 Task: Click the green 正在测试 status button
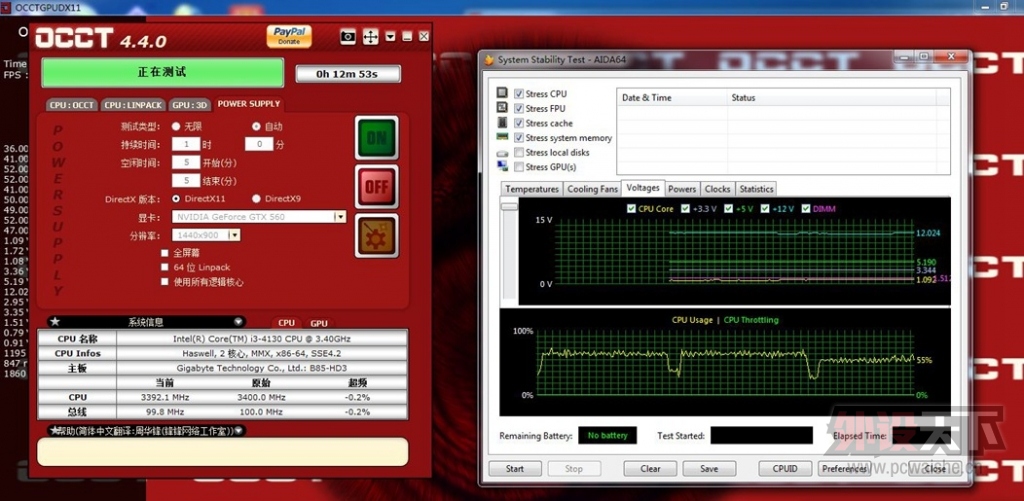click(x=163, y=73)
